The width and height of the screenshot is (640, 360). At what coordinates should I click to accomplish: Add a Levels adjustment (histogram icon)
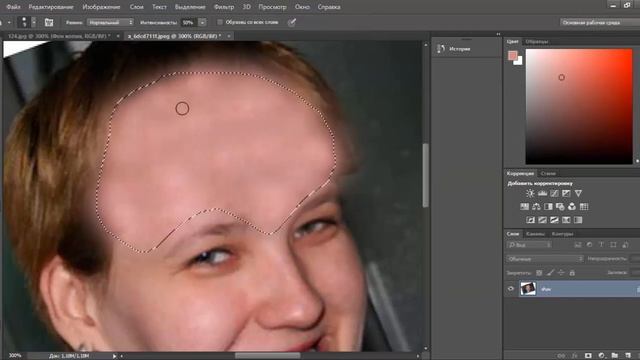[x=542, y=193]
